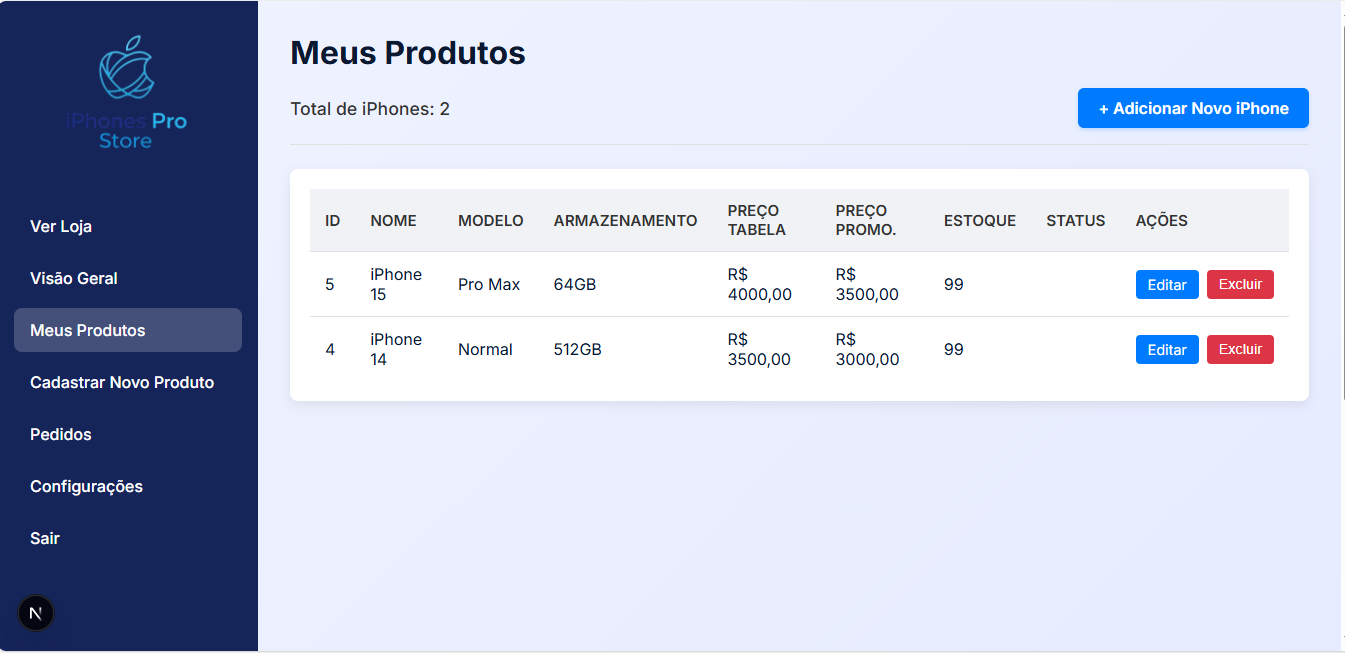The width and height of the screenshot is (1345, 653).
Task: Click Sair to log out
Action: (x=45, y=538)
